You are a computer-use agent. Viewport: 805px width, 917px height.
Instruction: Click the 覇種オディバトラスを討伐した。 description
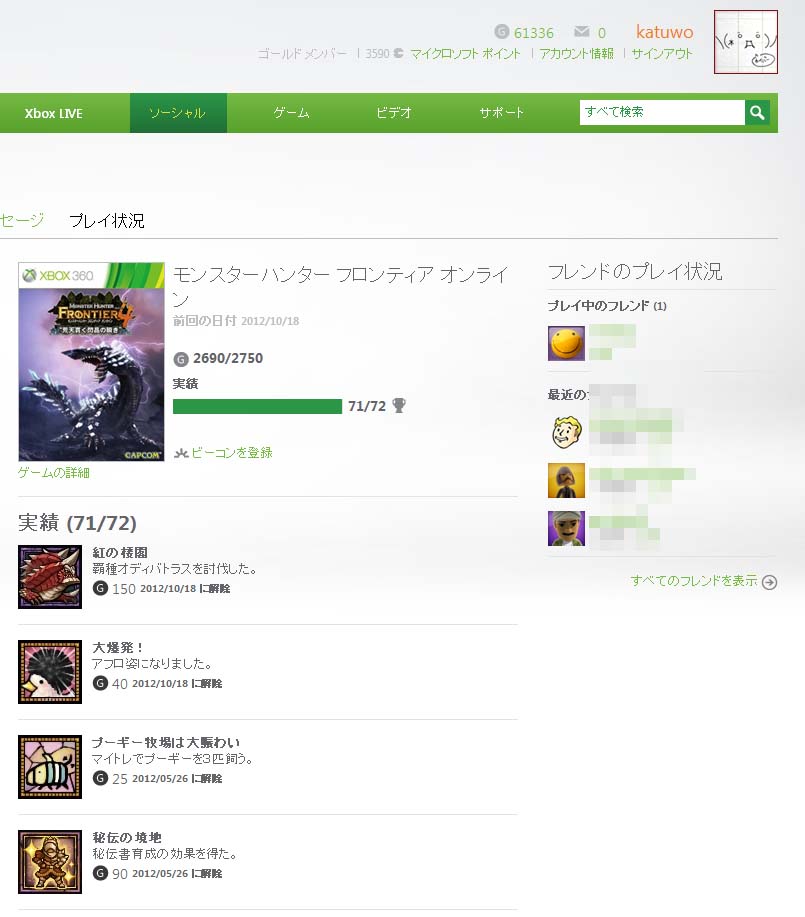[x=174, y=569]
